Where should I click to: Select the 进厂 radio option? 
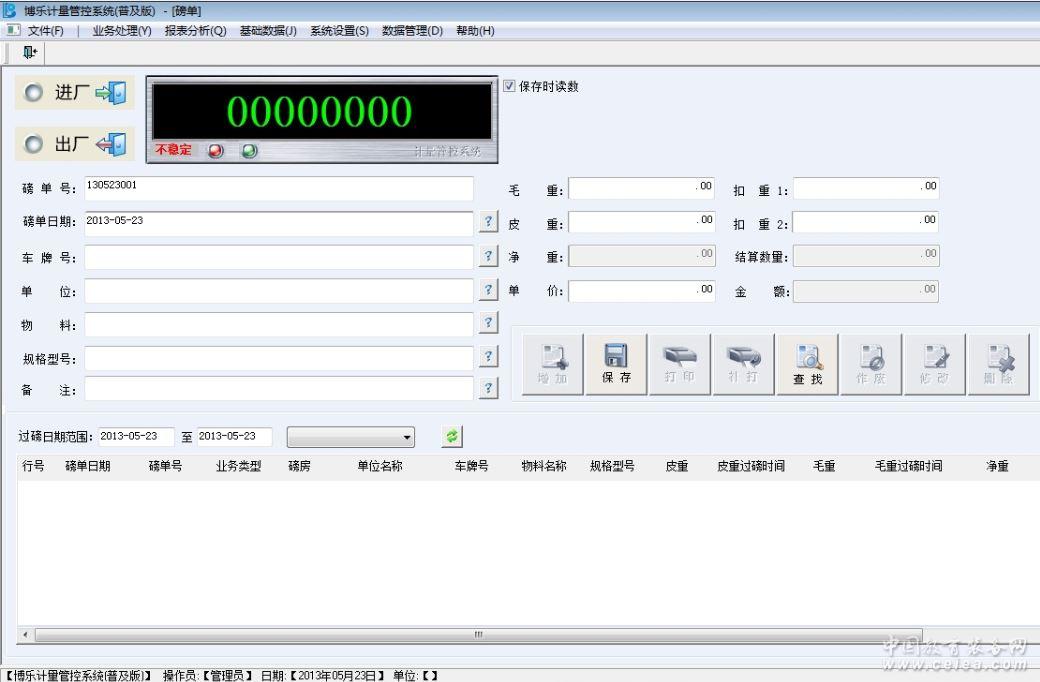pyautogui.click(x=34, y=93)
